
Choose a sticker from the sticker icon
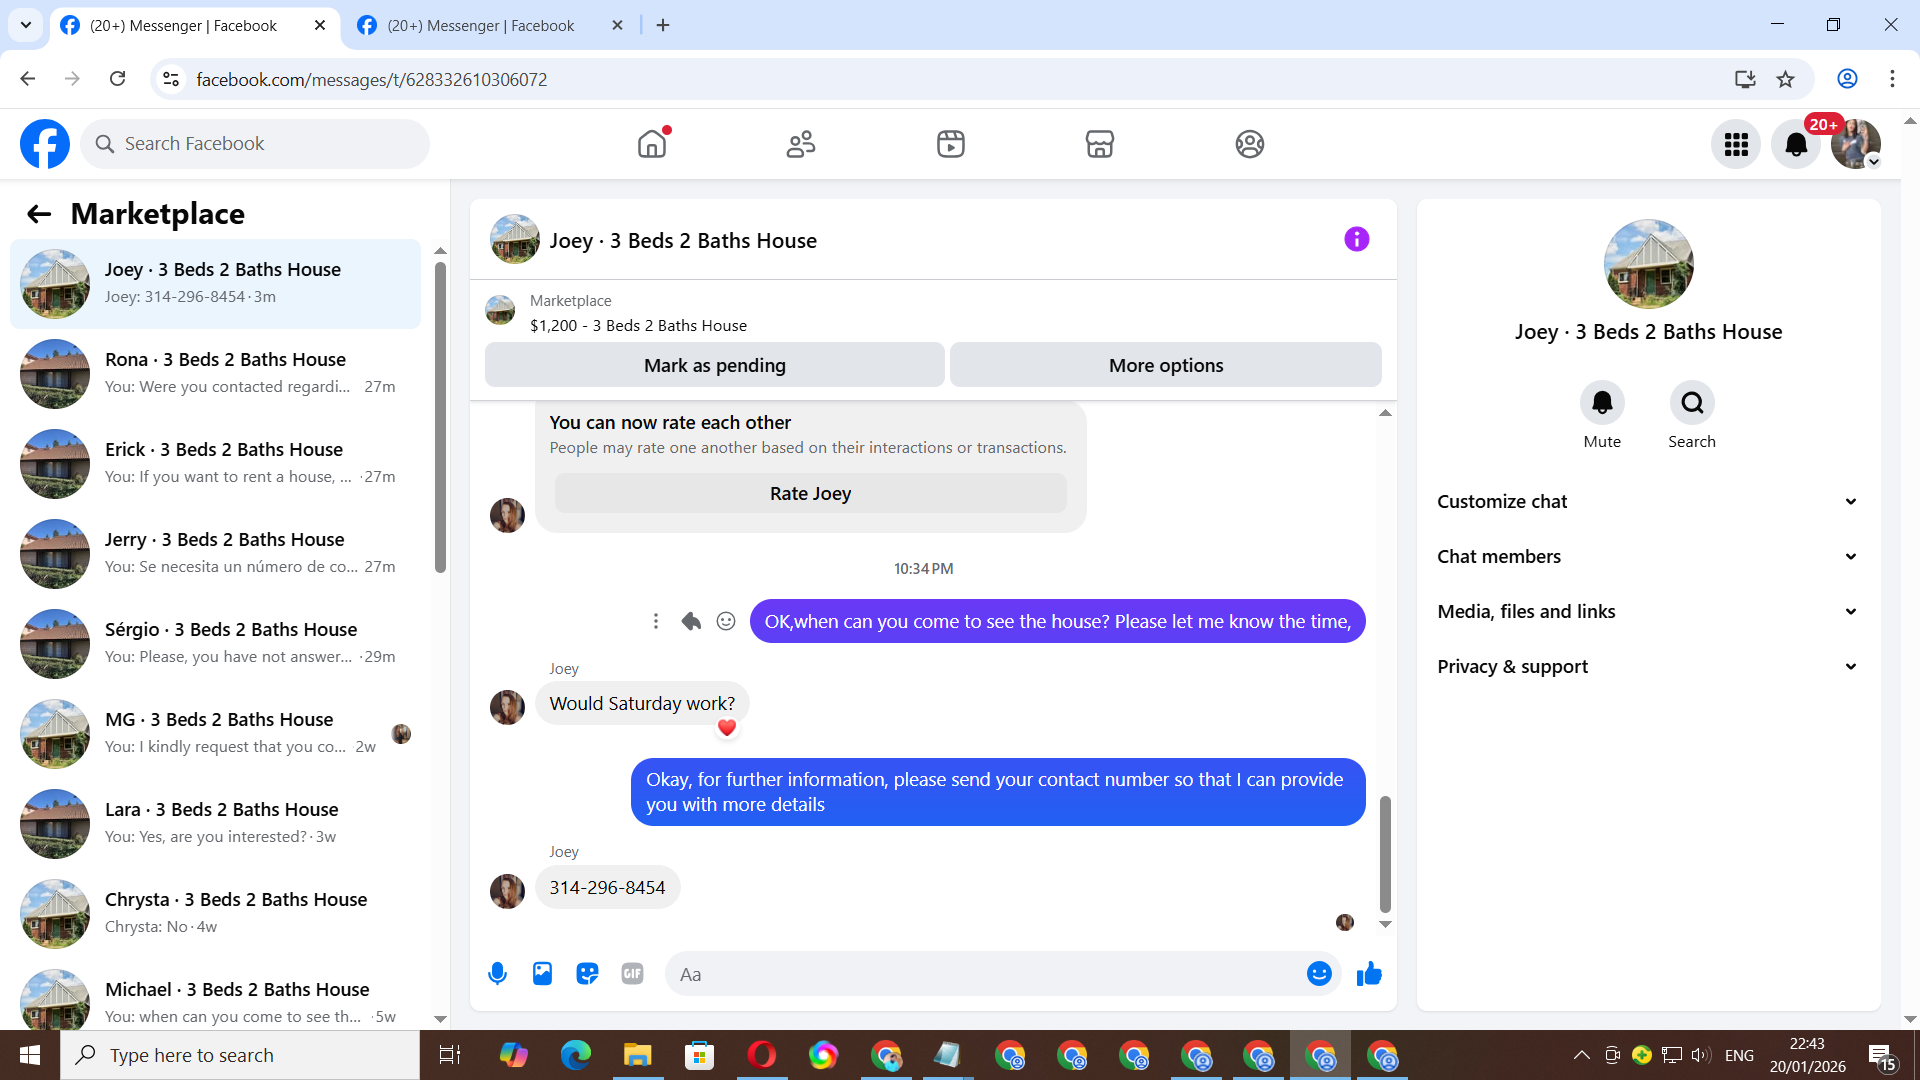(587, 974)
